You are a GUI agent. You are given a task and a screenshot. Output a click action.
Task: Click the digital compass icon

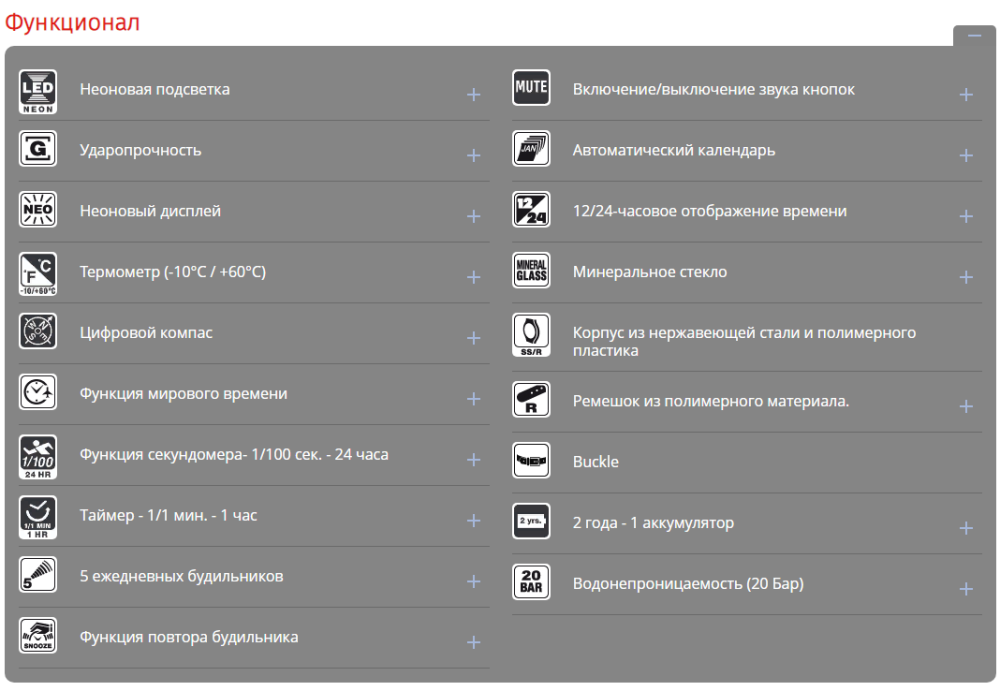[x=38, y=333]
